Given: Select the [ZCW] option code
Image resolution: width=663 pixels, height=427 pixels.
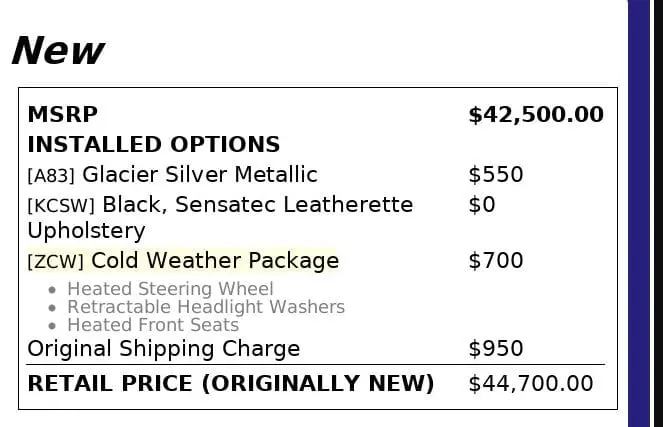Looking at the screenshot, I should point(56,262).
